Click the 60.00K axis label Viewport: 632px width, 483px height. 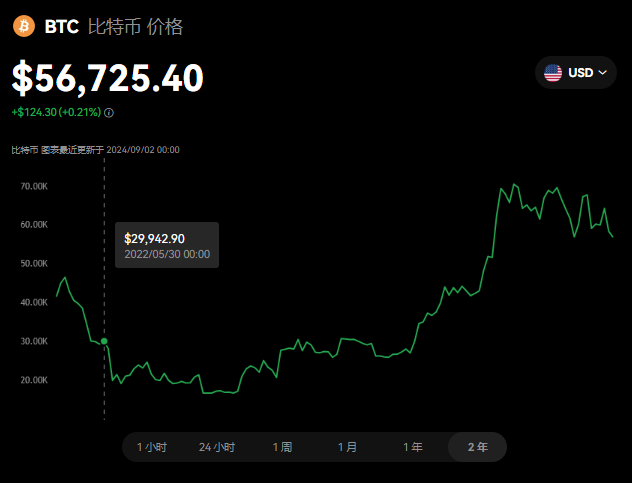coord(34,225)
